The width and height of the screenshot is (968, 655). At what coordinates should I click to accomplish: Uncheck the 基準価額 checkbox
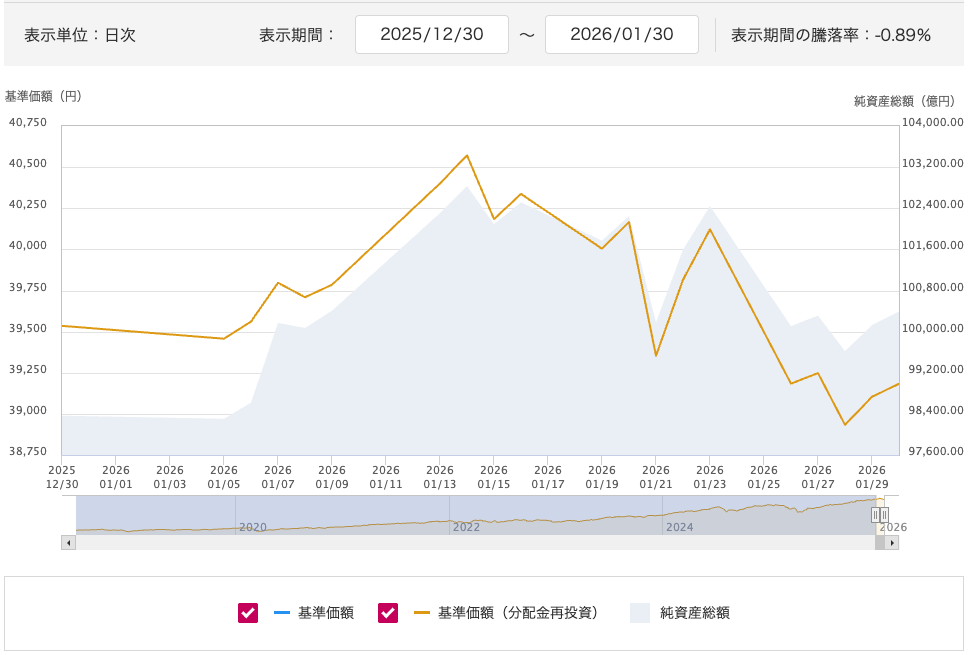click(248, 613)
